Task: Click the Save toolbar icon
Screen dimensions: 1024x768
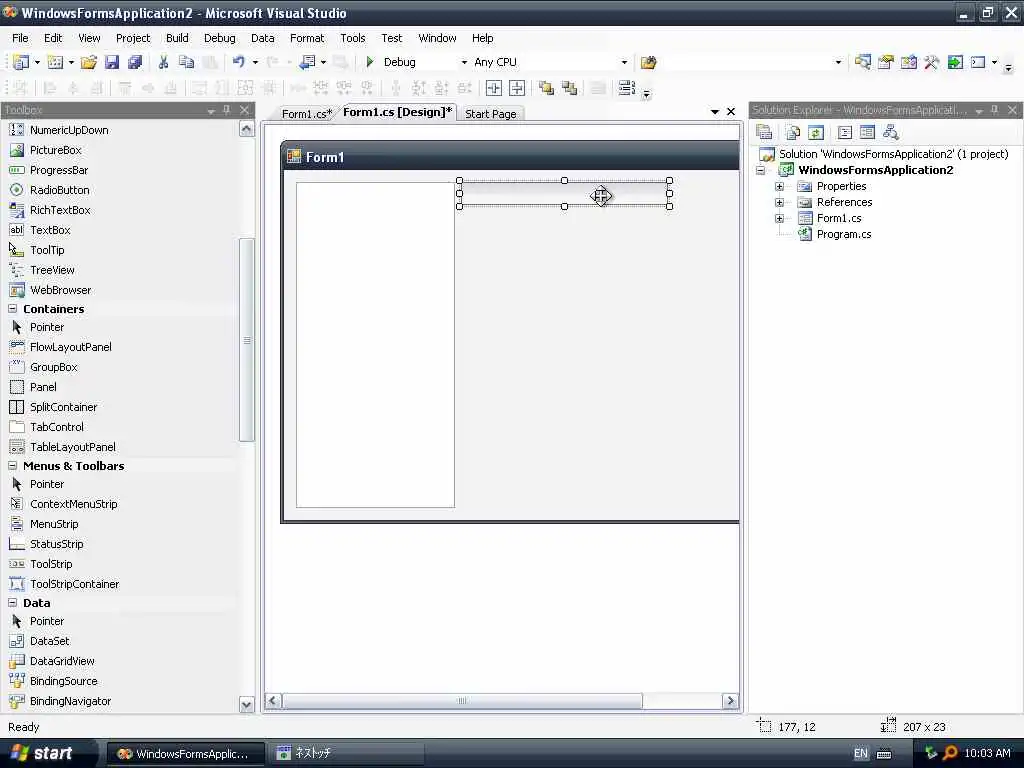Action: [x=112, y=62]
